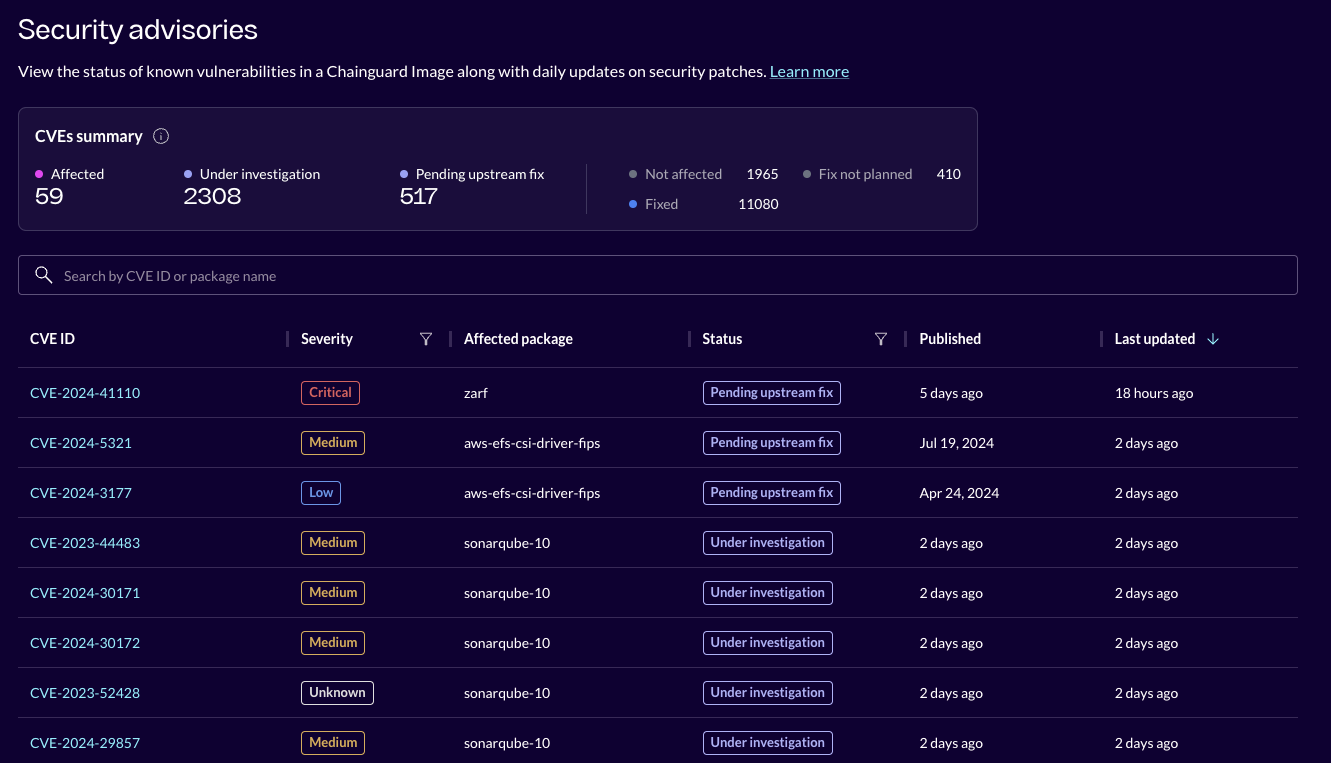
Task: Open the Status column filter
Action: coord(881,339)
